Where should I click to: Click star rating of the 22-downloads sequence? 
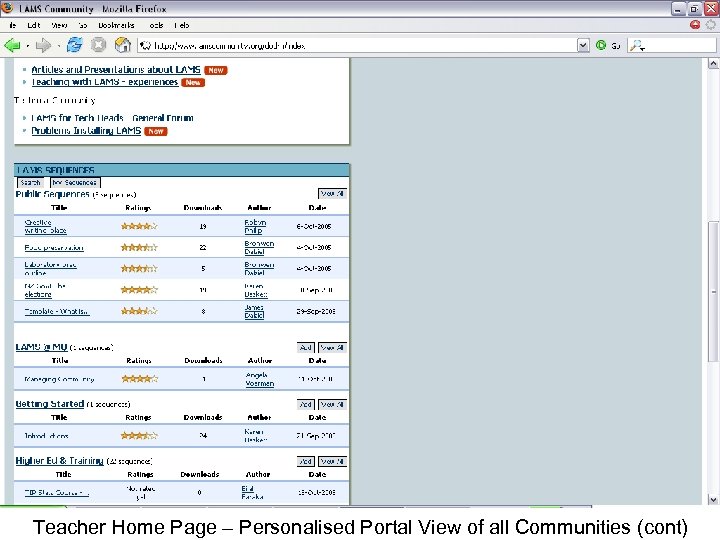(139, 248)
